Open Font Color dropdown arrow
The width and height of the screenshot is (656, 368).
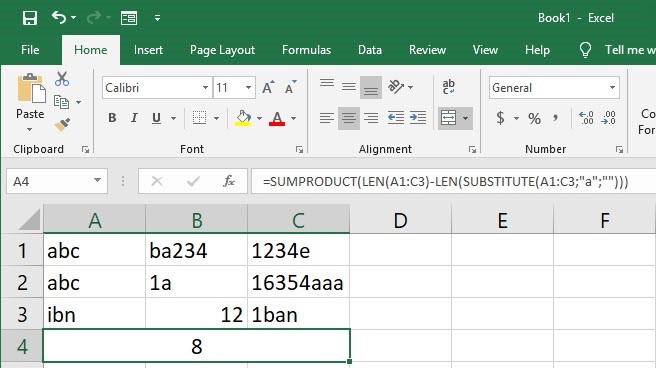pyautogui.click(x=293, y=118)
